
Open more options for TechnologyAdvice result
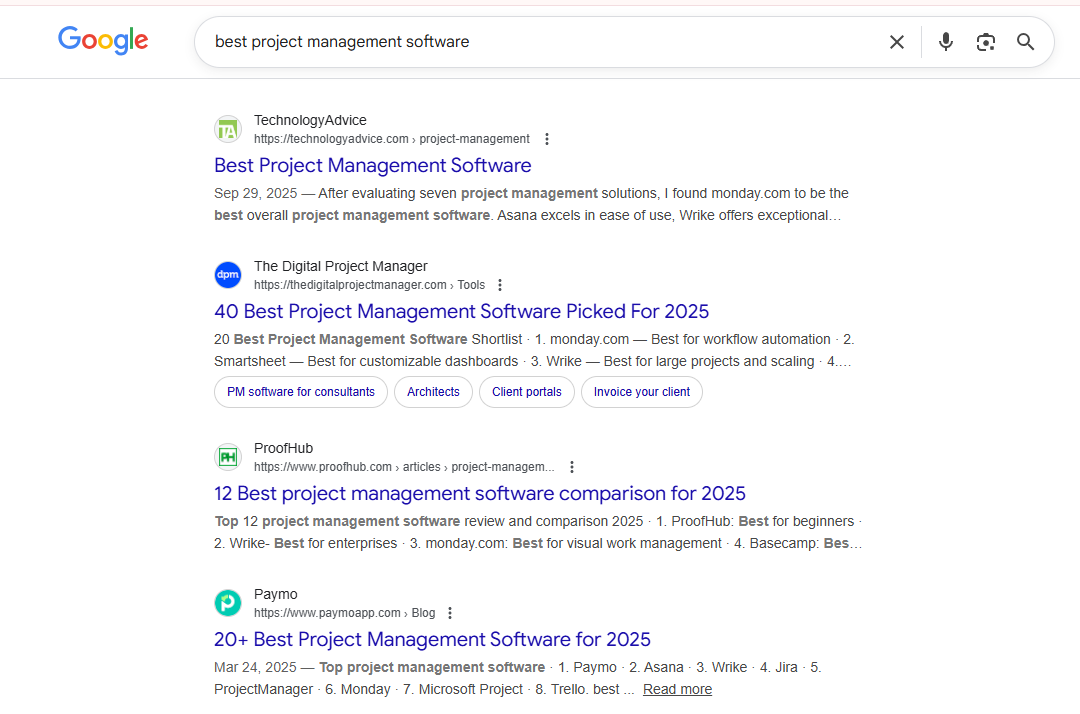click(x=547, y=139)
